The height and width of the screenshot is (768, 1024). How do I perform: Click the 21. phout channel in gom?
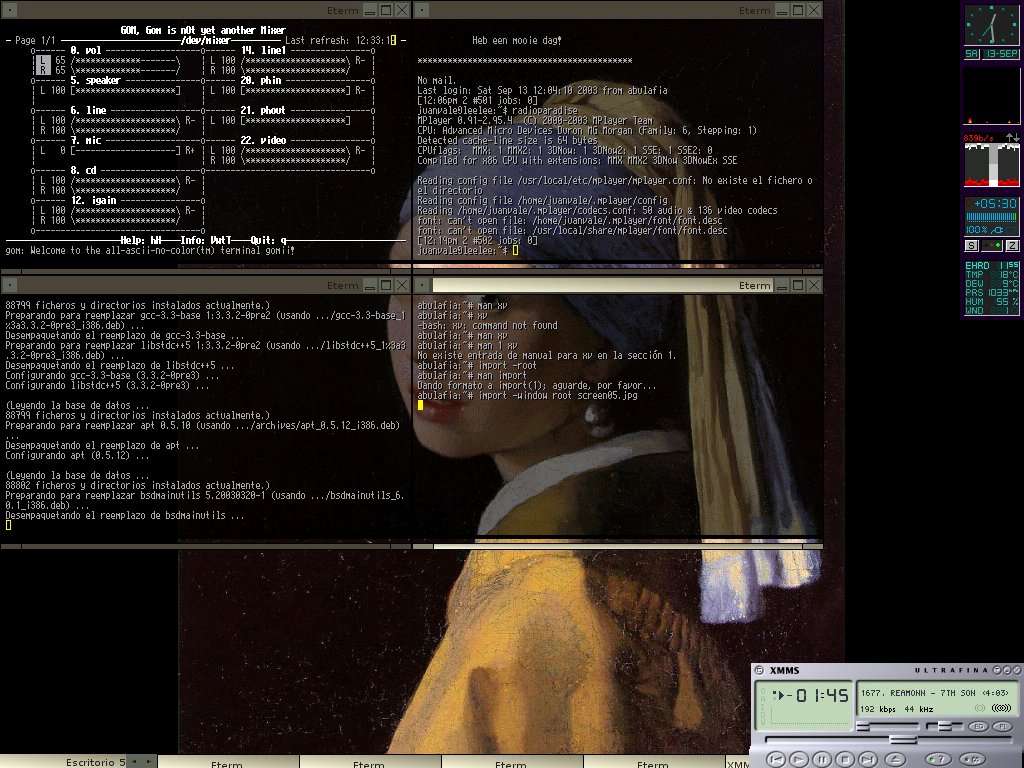click(263, 110)
